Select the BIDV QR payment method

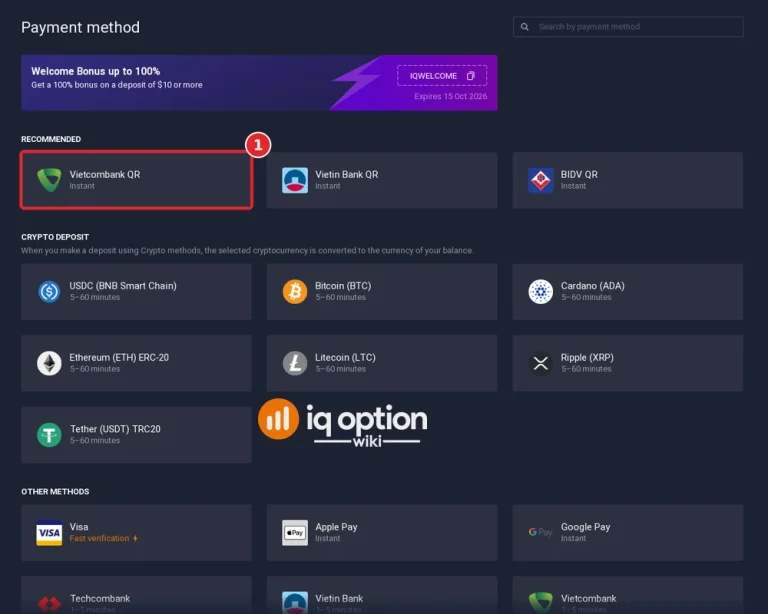tap(628, 180)
